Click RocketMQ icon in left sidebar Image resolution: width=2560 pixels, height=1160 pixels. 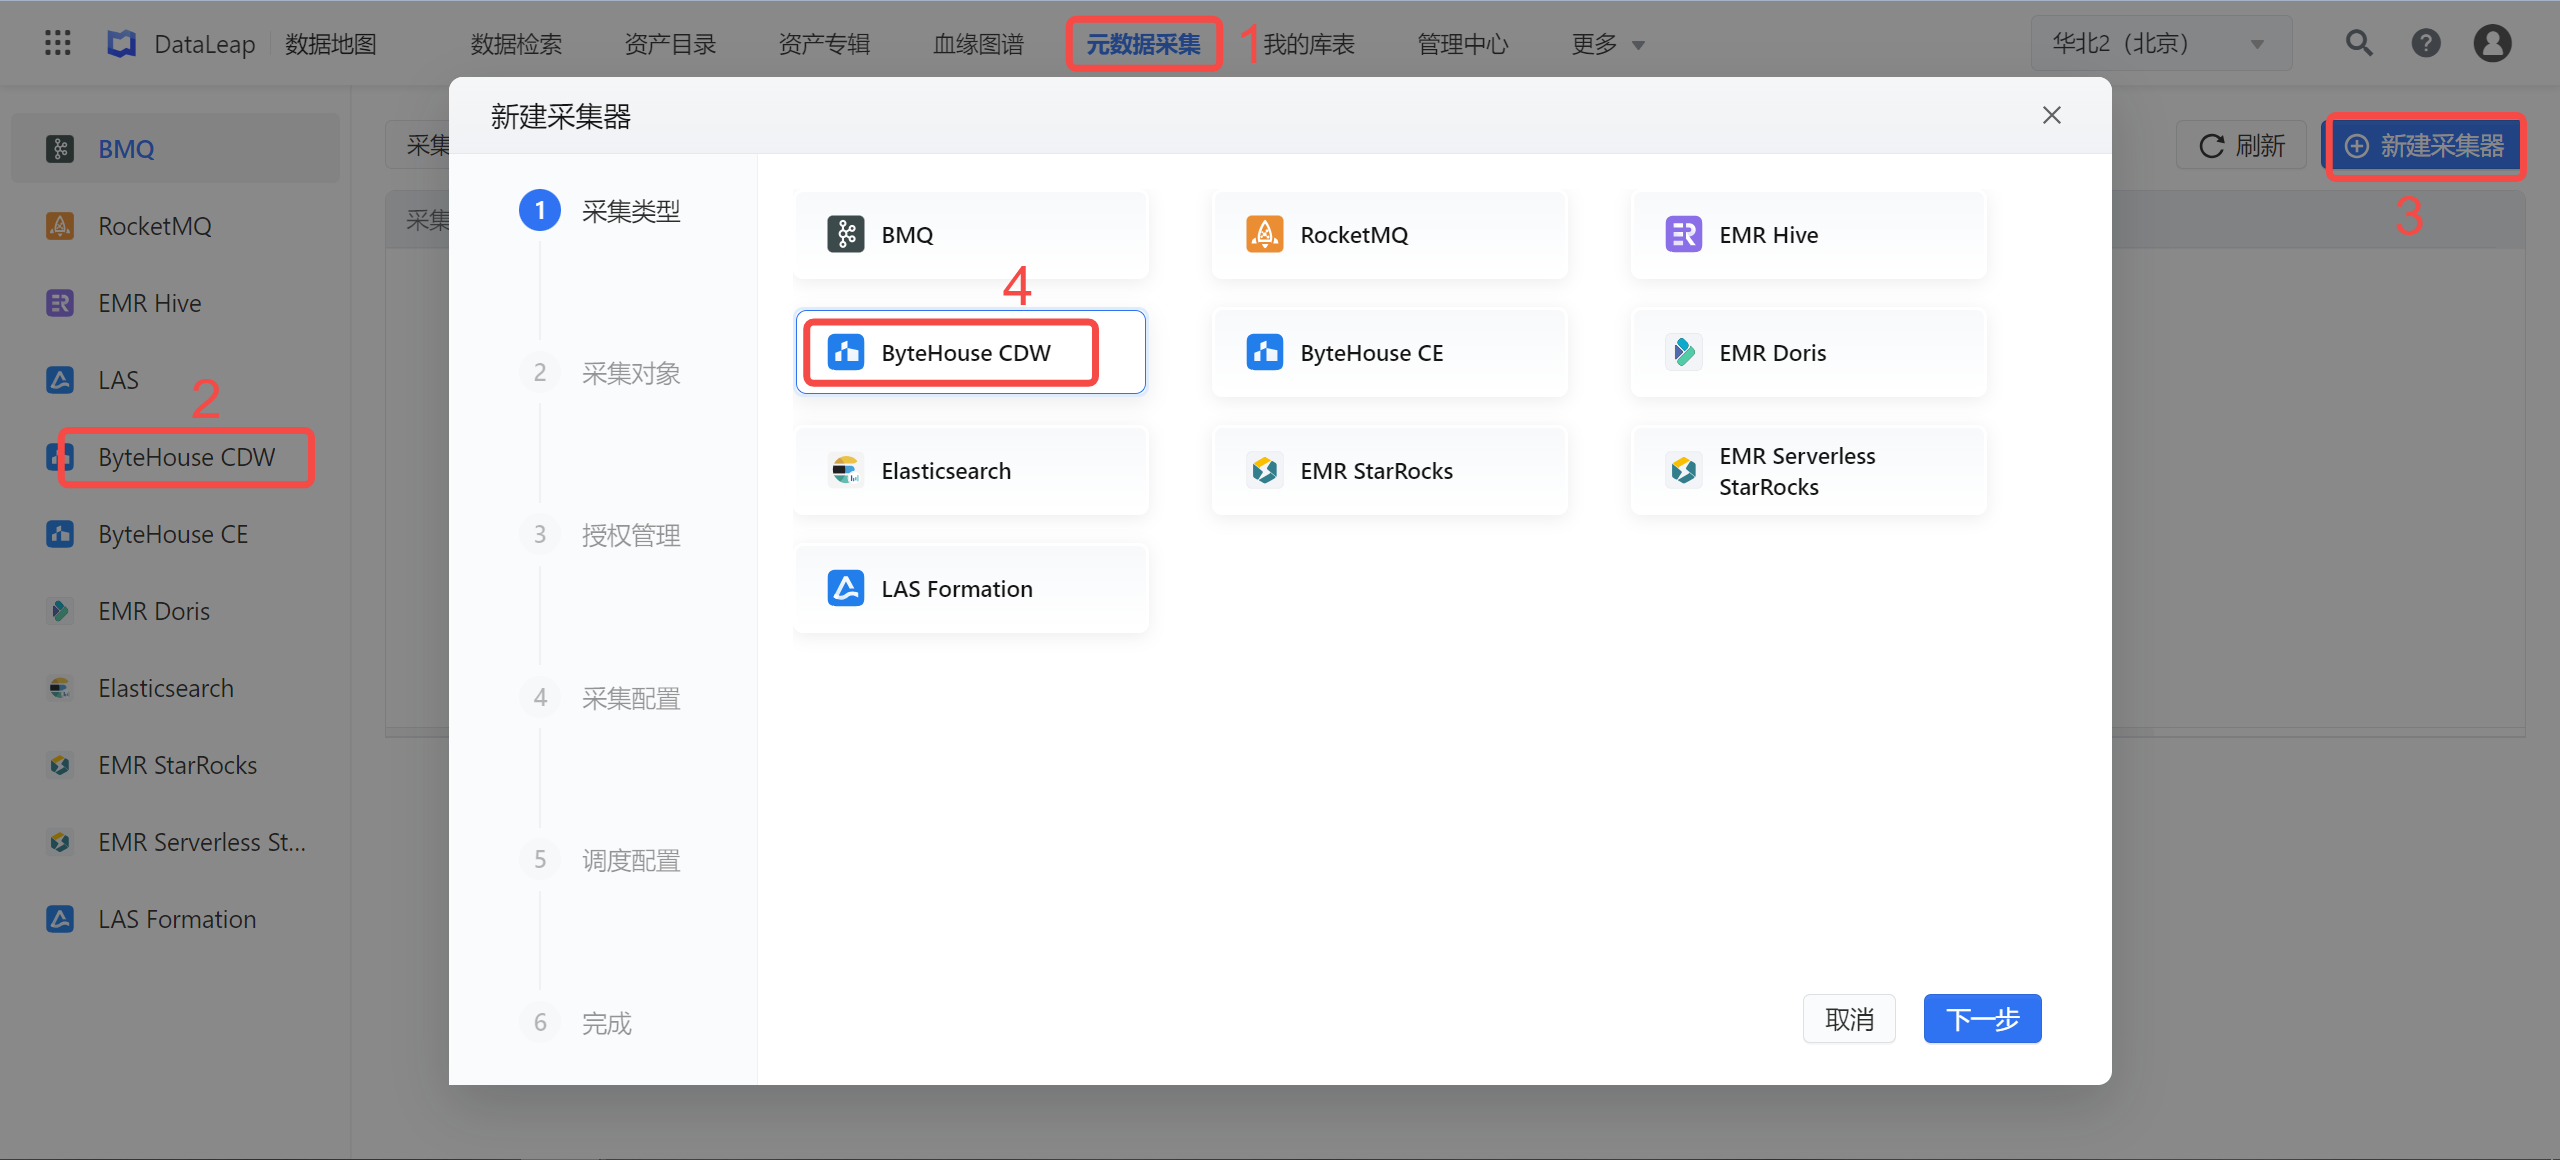(60, 226)
